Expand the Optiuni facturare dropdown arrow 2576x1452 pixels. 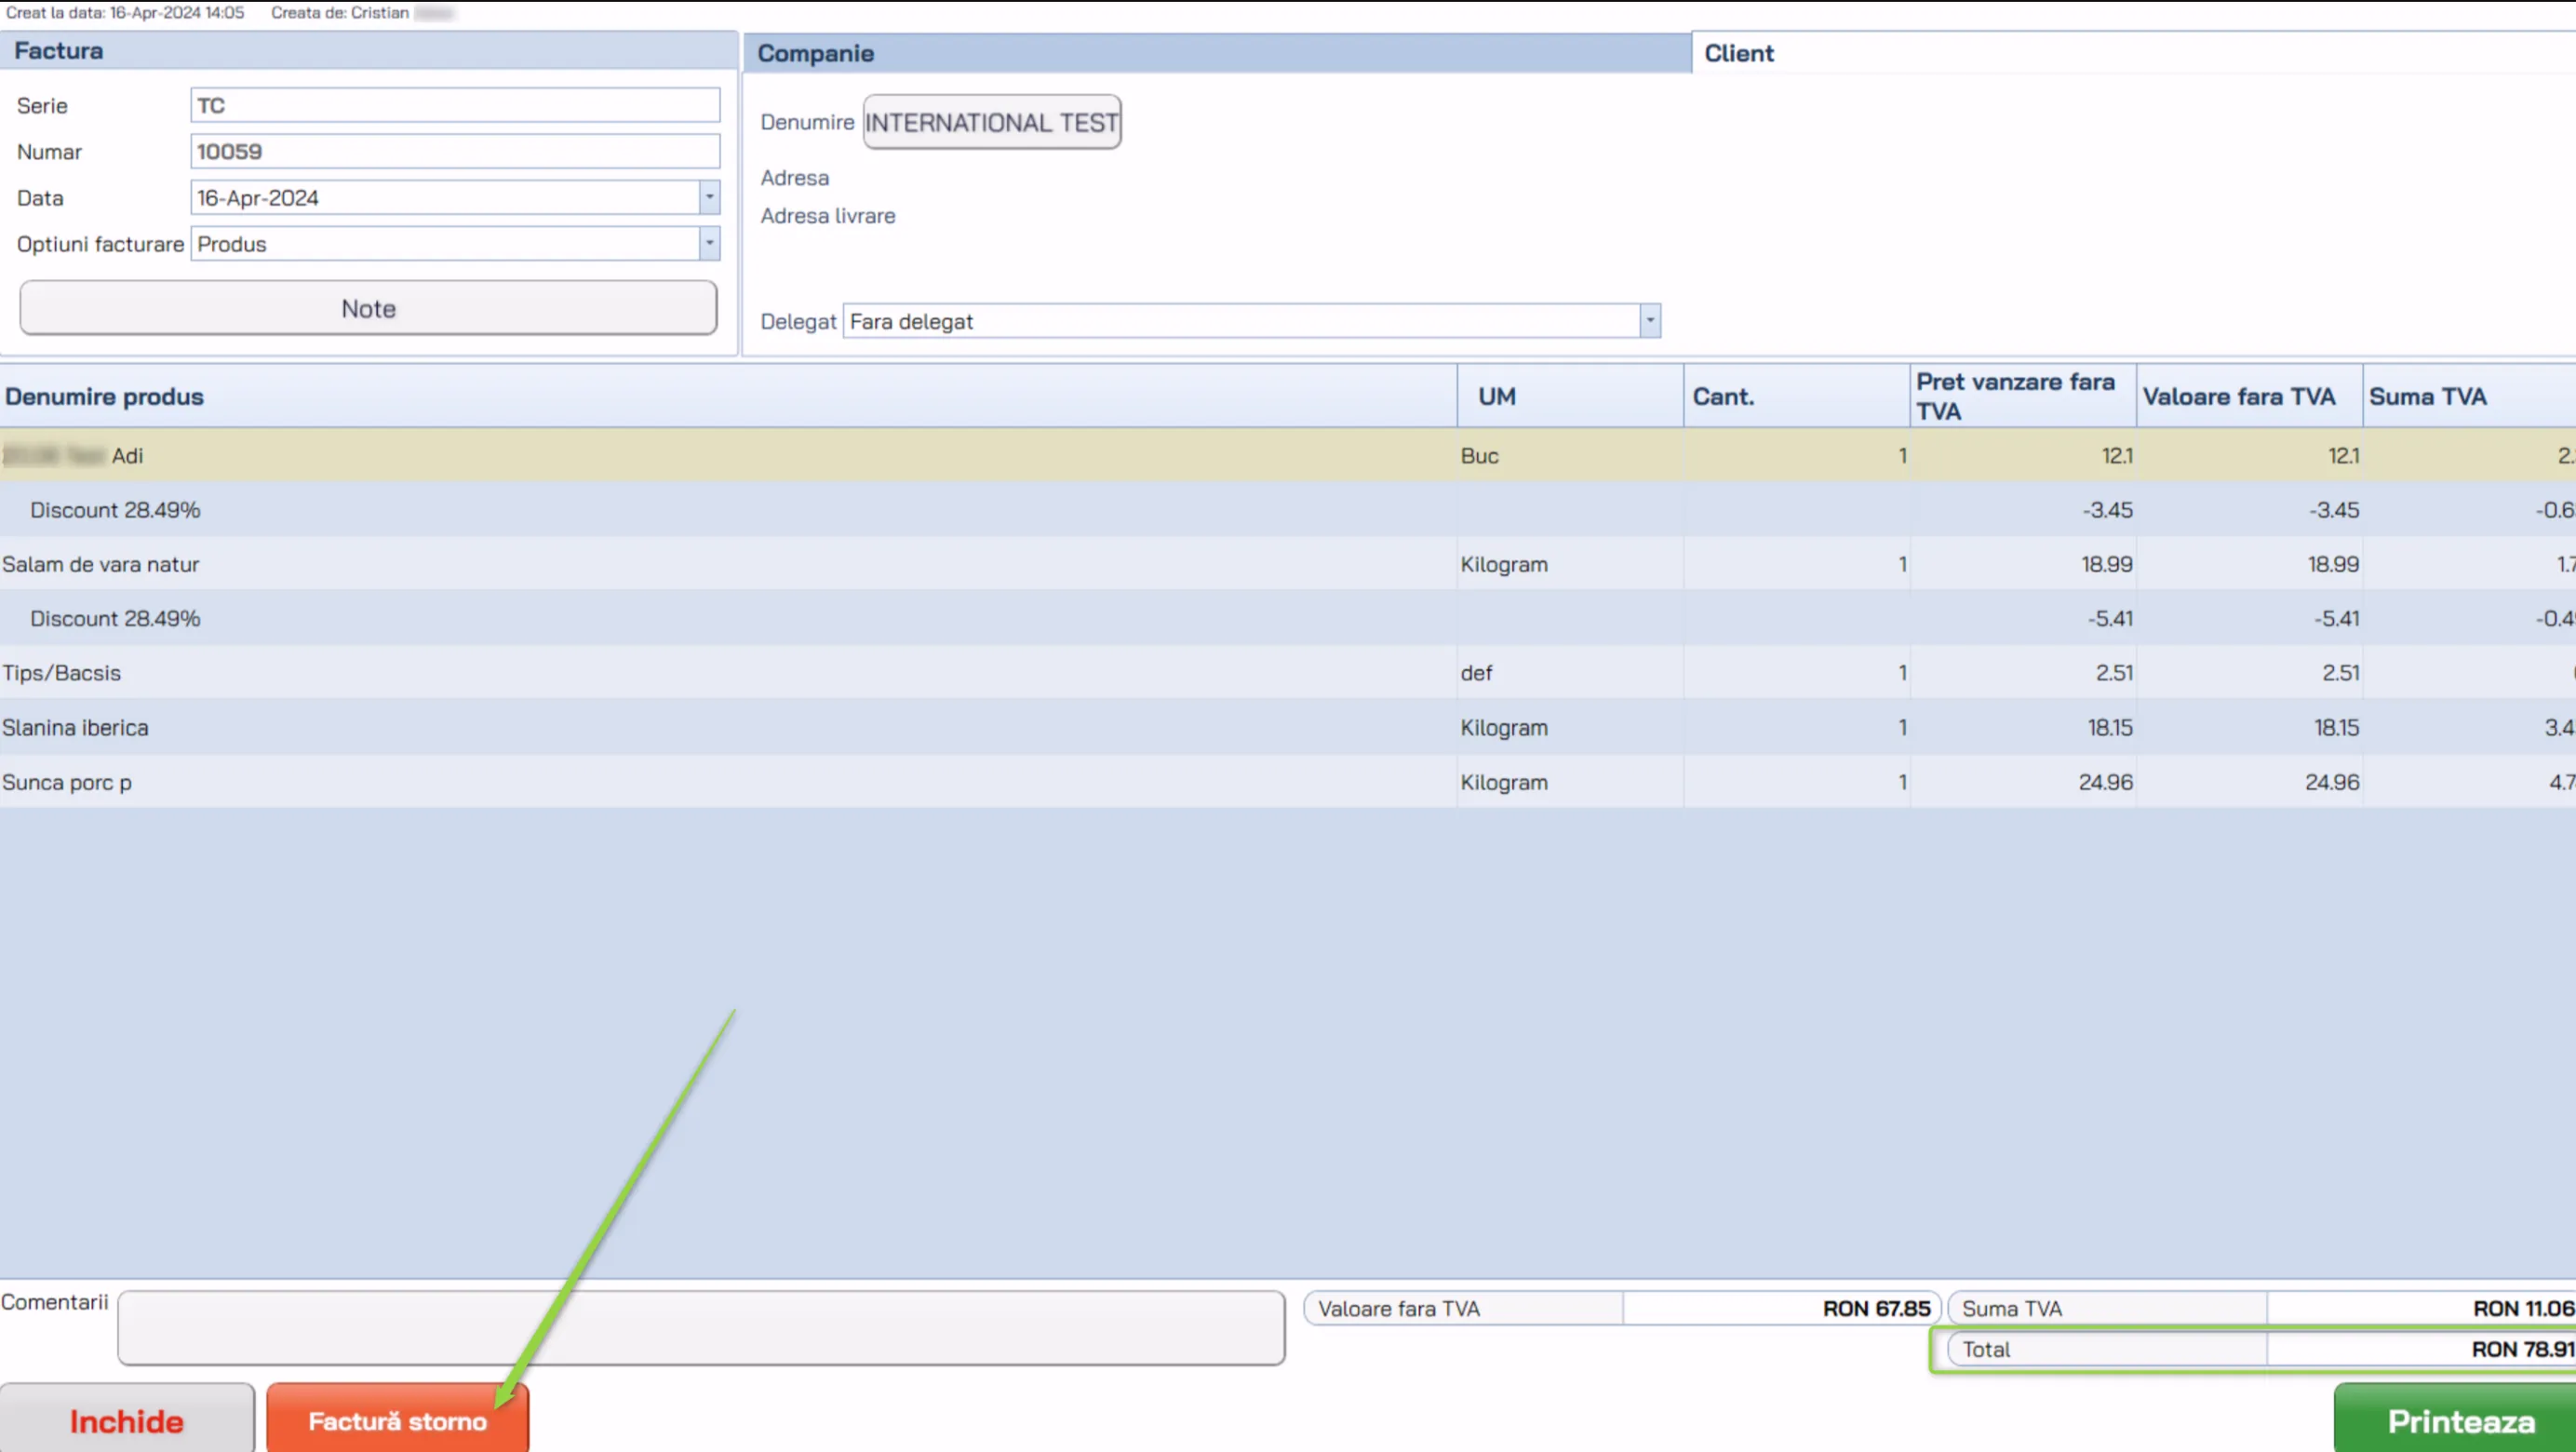709,243
